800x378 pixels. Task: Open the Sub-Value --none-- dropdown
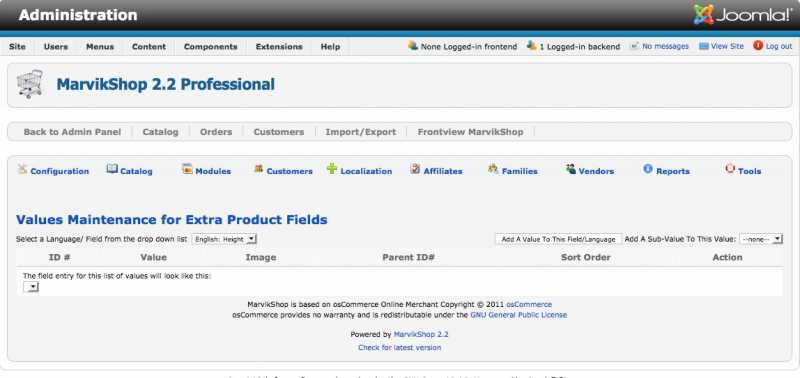pos(761,239)
